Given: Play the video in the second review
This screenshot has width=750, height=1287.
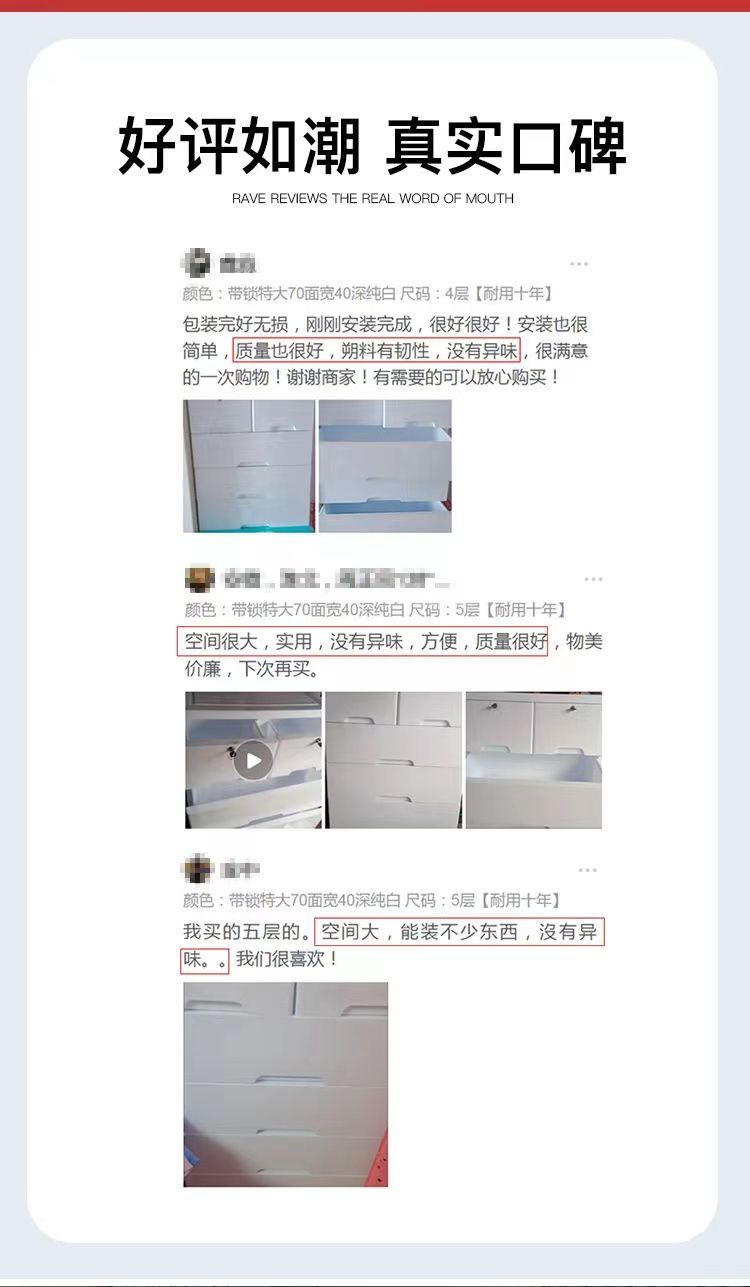Looking at the screenshot, I should 253,760.
